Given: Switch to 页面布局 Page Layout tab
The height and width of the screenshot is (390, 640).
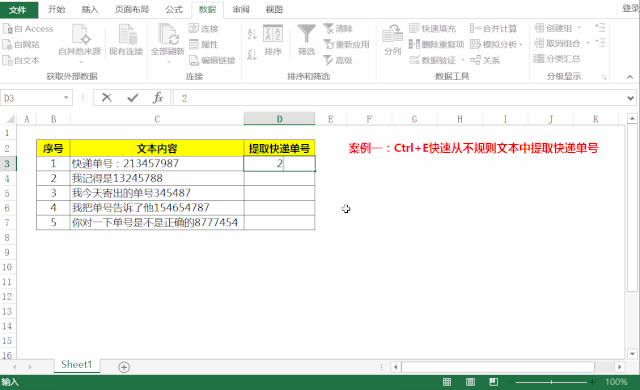Looking at the screenshot, I should pos(132,9).
